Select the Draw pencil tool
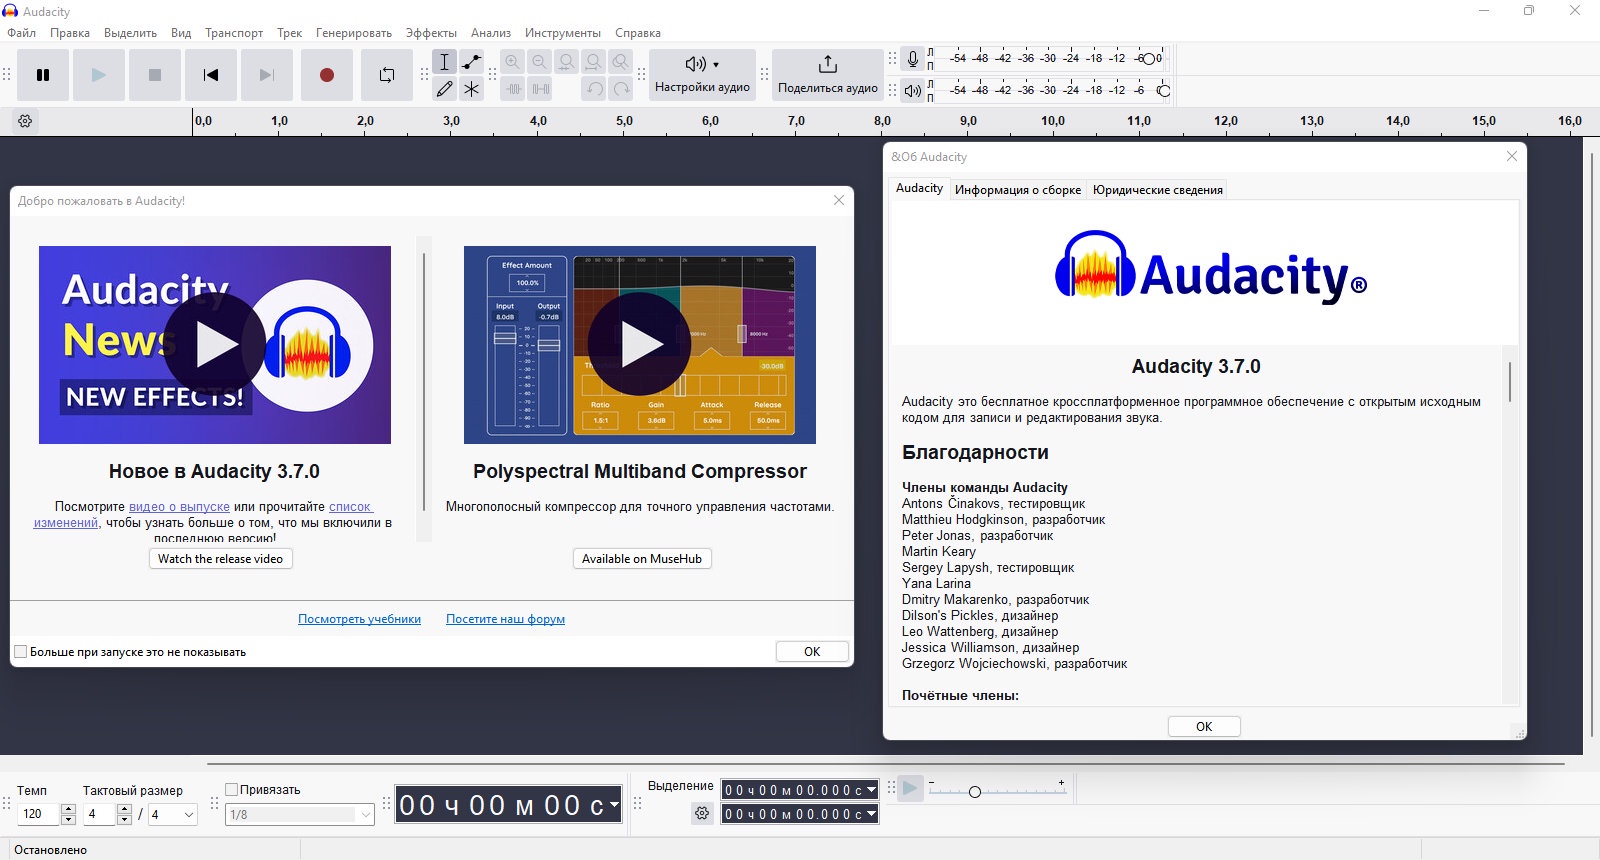This screenshot has width=1600, height=860. tap(445, 89)
